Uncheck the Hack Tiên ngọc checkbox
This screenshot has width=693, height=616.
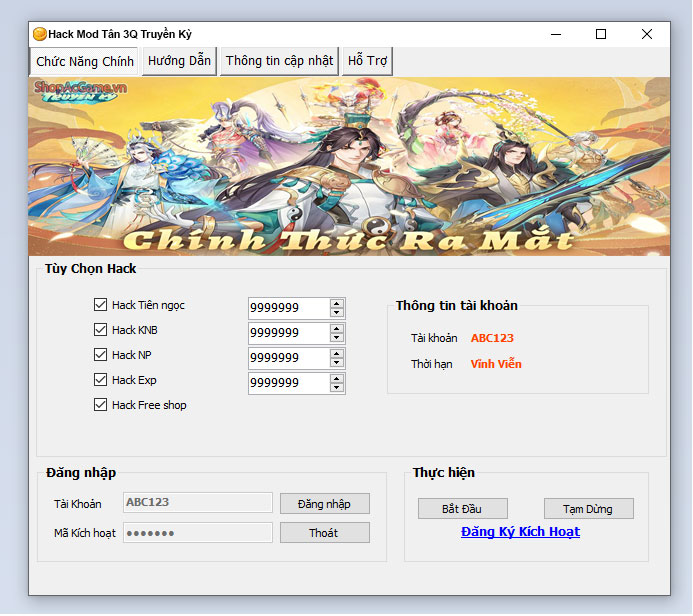coord(100,305)
